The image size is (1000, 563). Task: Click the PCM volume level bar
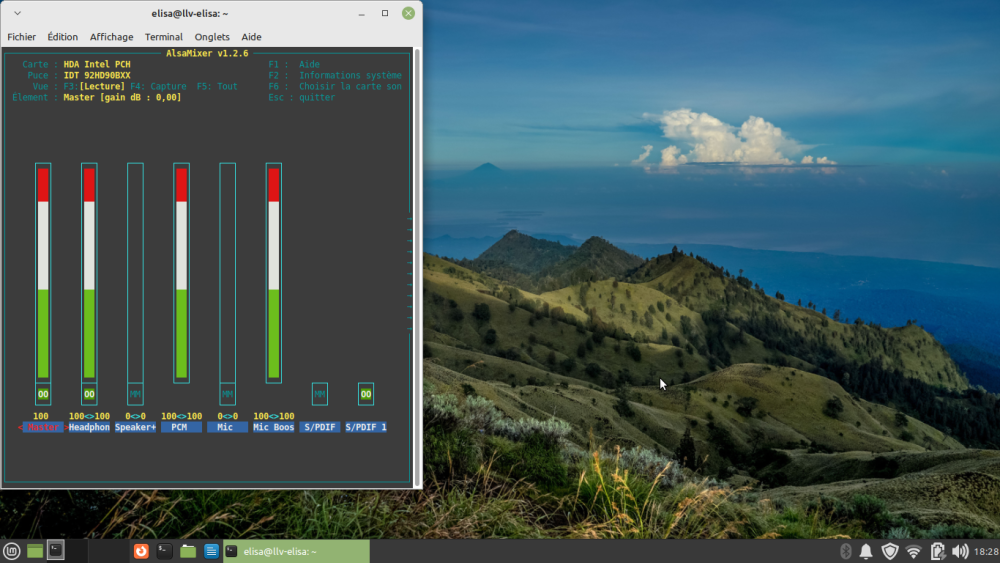pyautogui.click(x=181, y=272)
